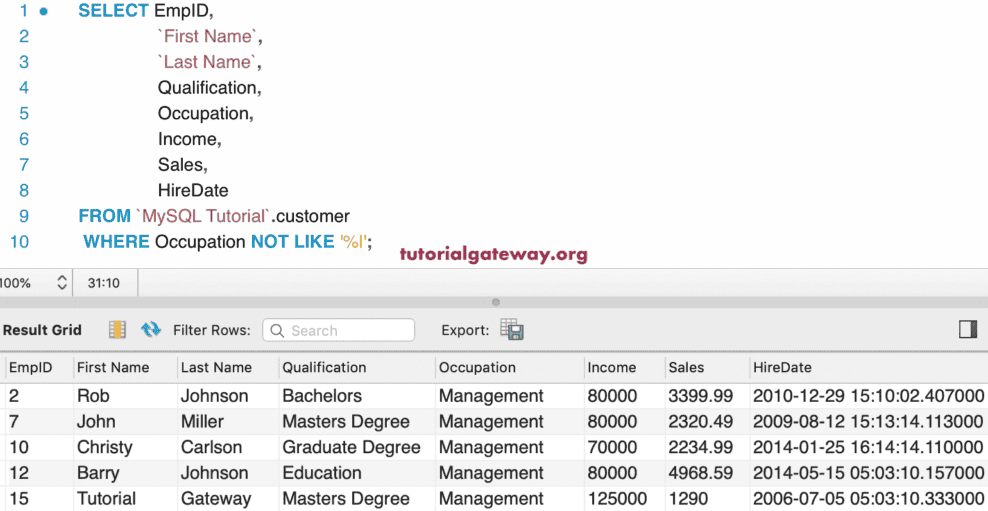The width and height of the screenshot is (988, 511).
Task: Select hire date 2014-05-15 05:03:10.157000
Action: click(868, 473)
